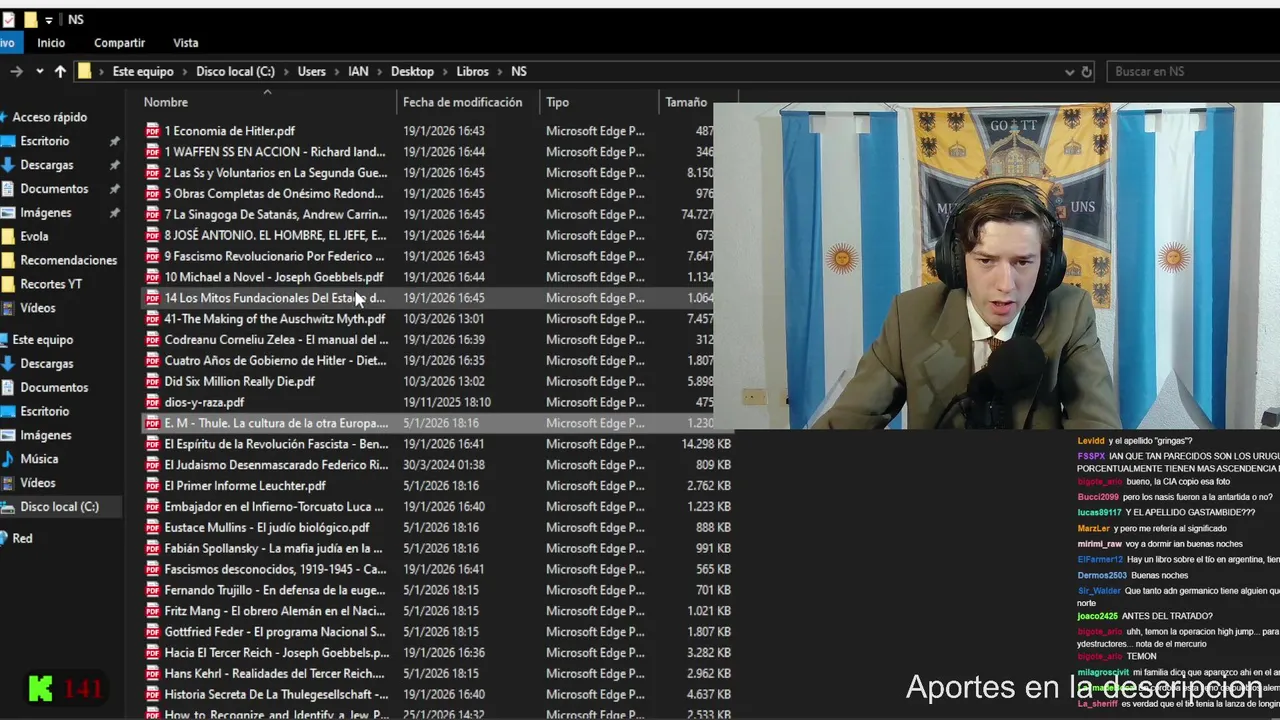Click PDF icon of dios-y-raza.pdf

pyautogui.click(x=153, y=402)
